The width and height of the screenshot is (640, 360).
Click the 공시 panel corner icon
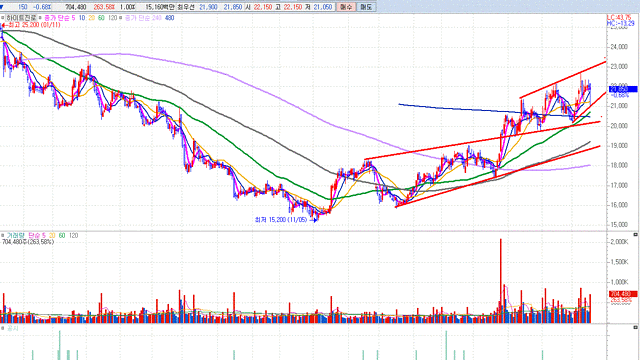(x=636, y=327)
